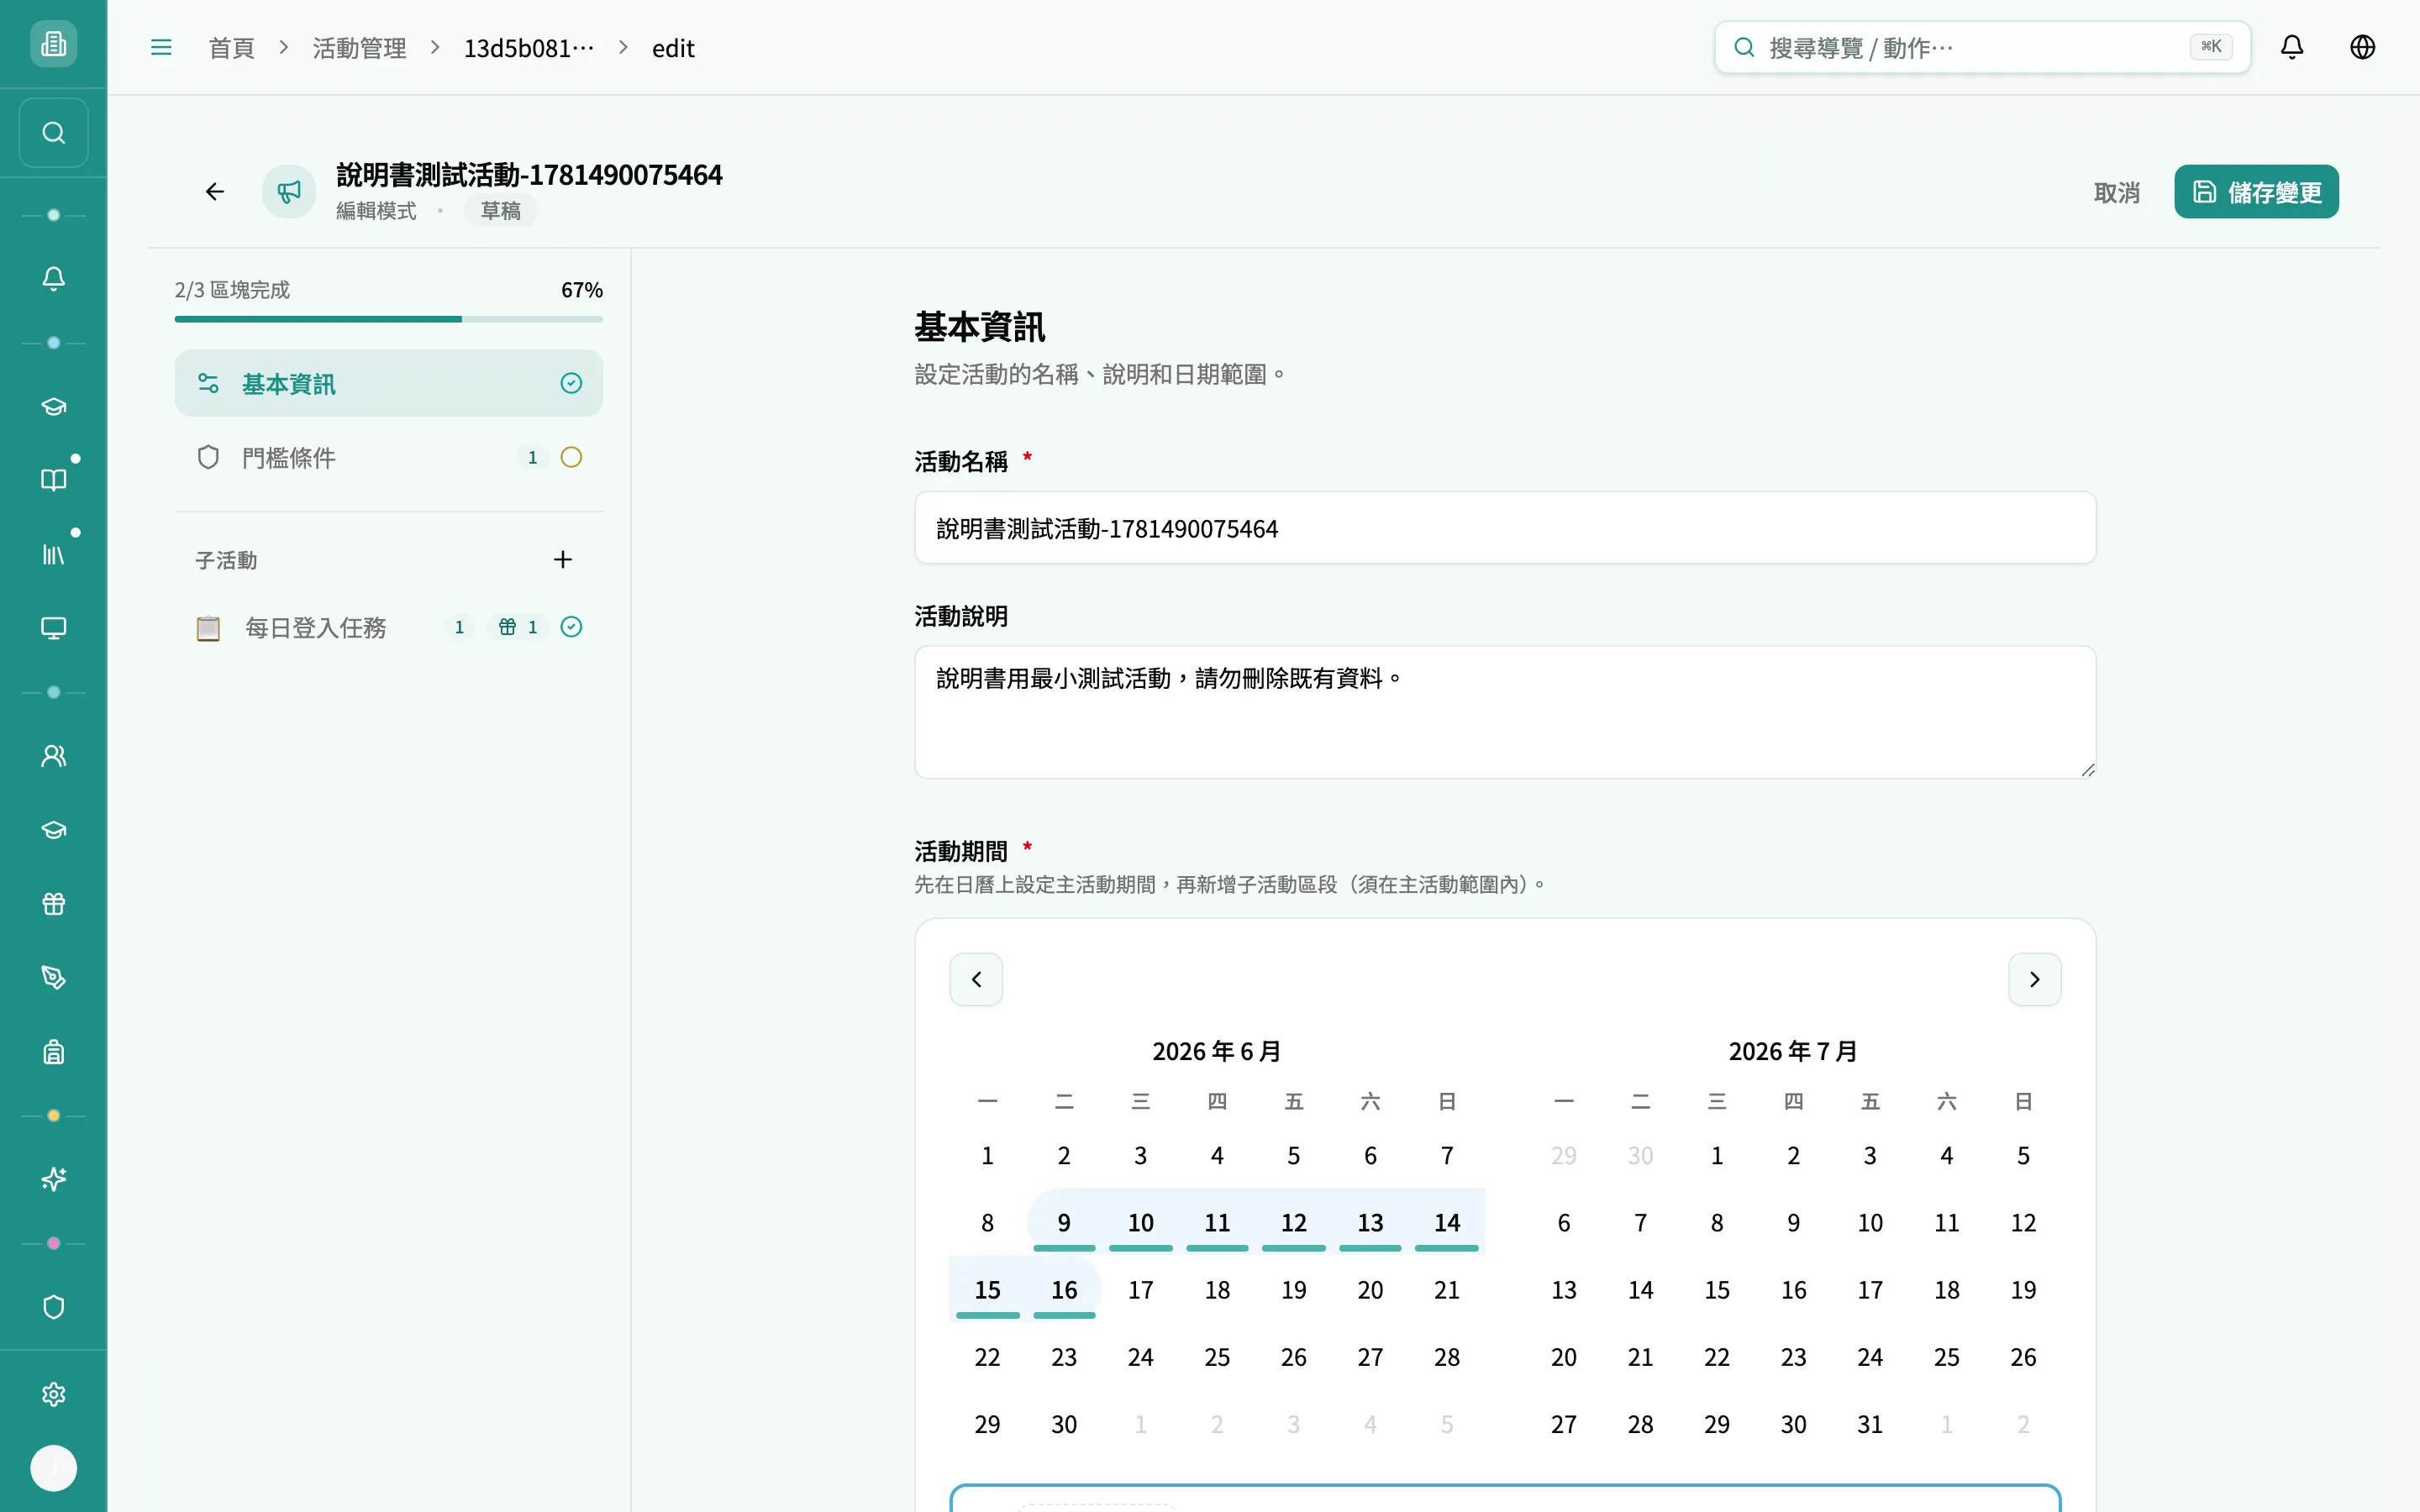
Task: Open the language globe icon
Action: click(2362, 47)
